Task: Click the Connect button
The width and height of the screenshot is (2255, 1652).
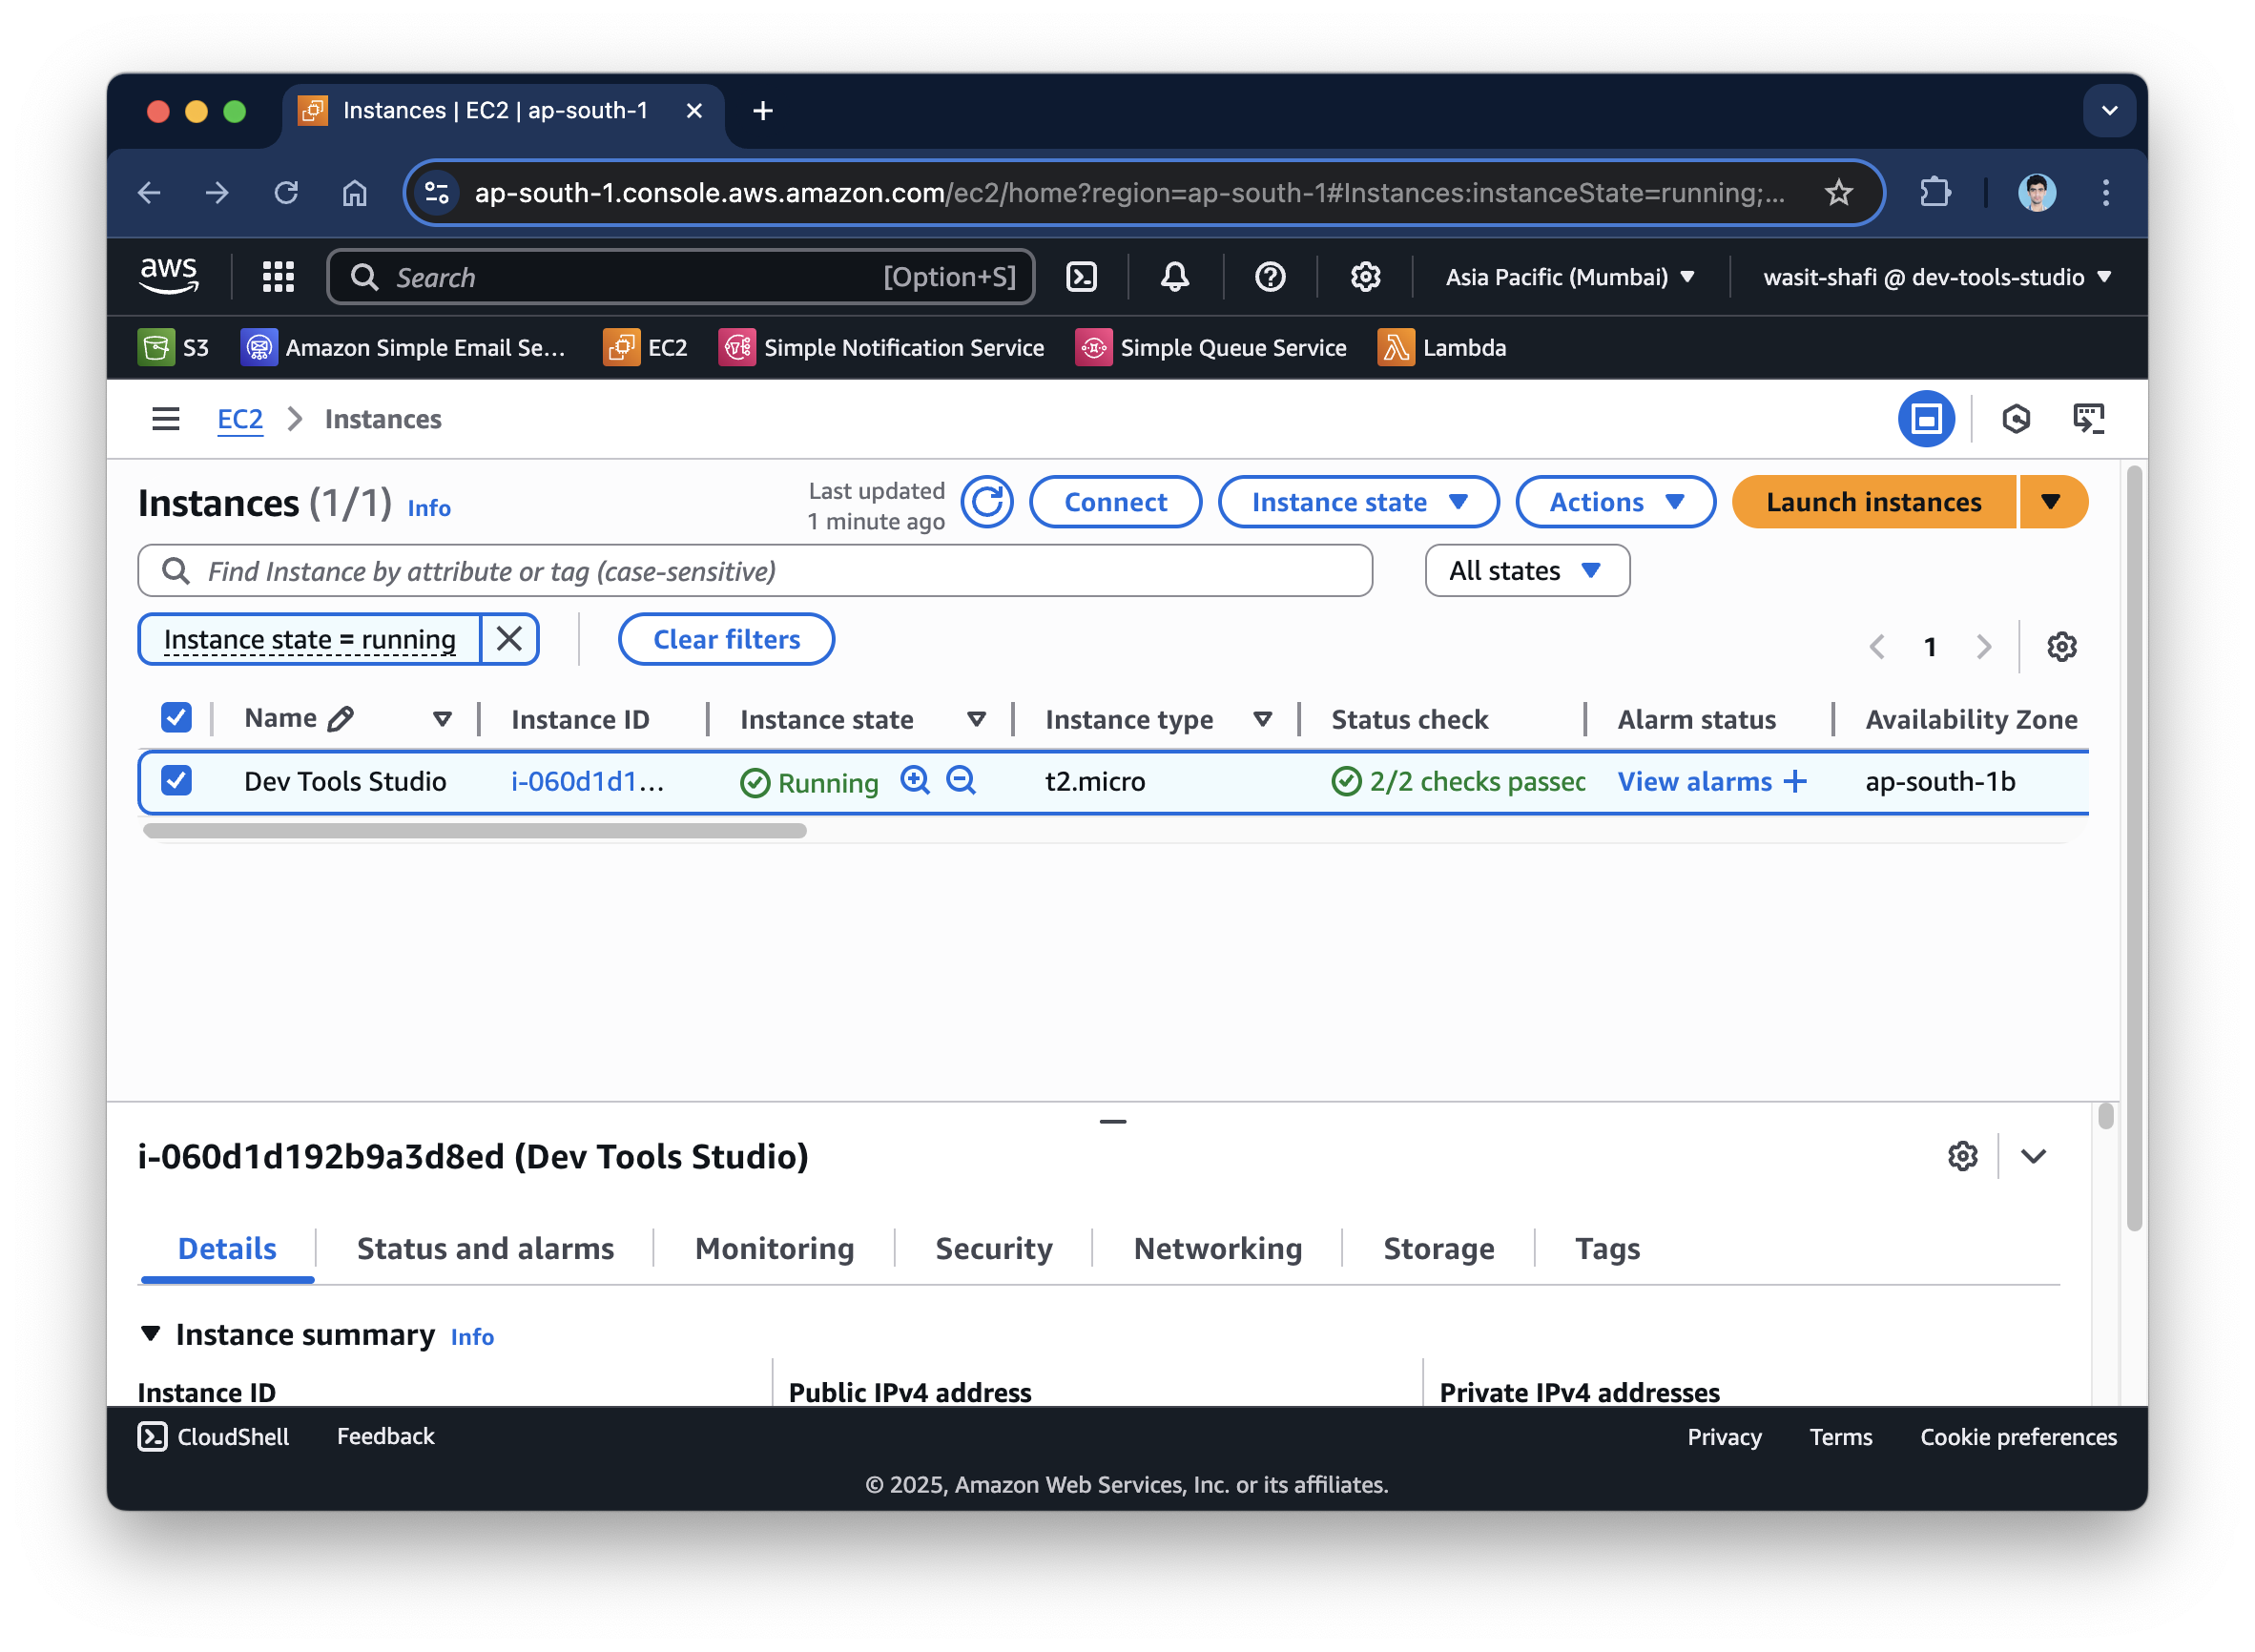Action: click(1114, 502)
